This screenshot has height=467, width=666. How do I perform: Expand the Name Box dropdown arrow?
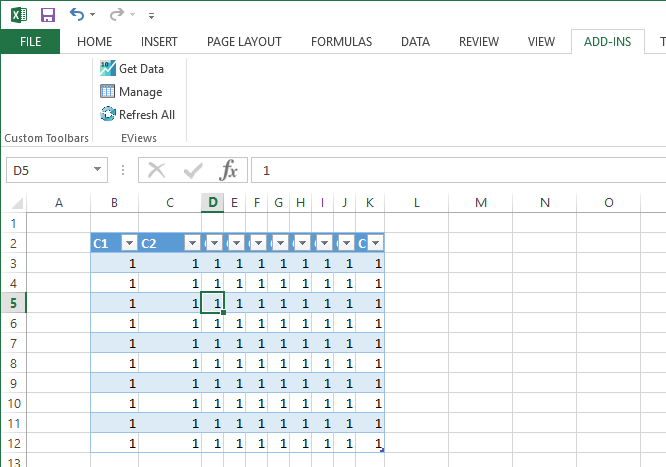tap(97, 170)
